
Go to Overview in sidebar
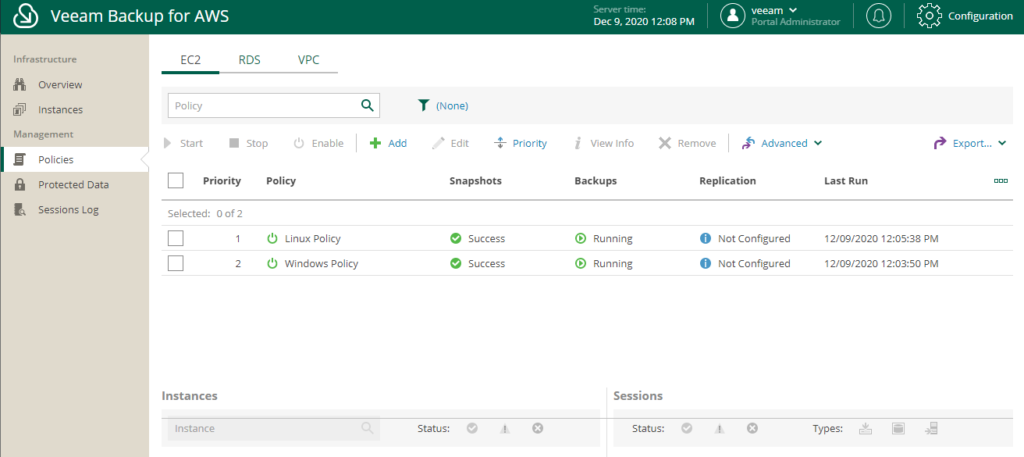[x=60, y=85]
